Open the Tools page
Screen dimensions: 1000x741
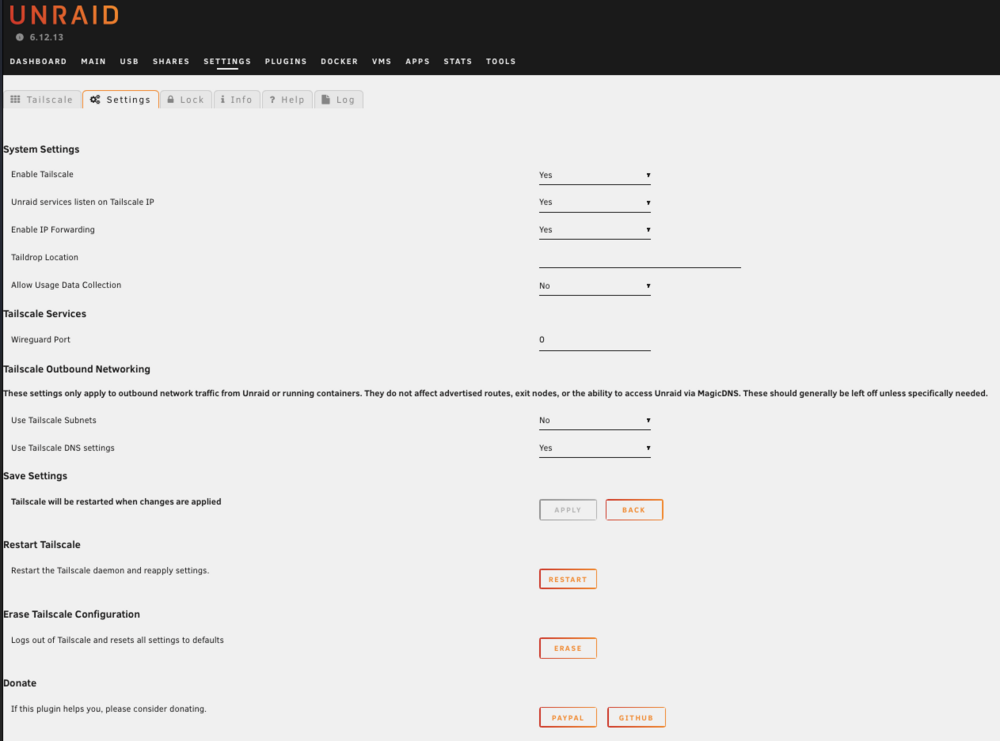(501, 61)
